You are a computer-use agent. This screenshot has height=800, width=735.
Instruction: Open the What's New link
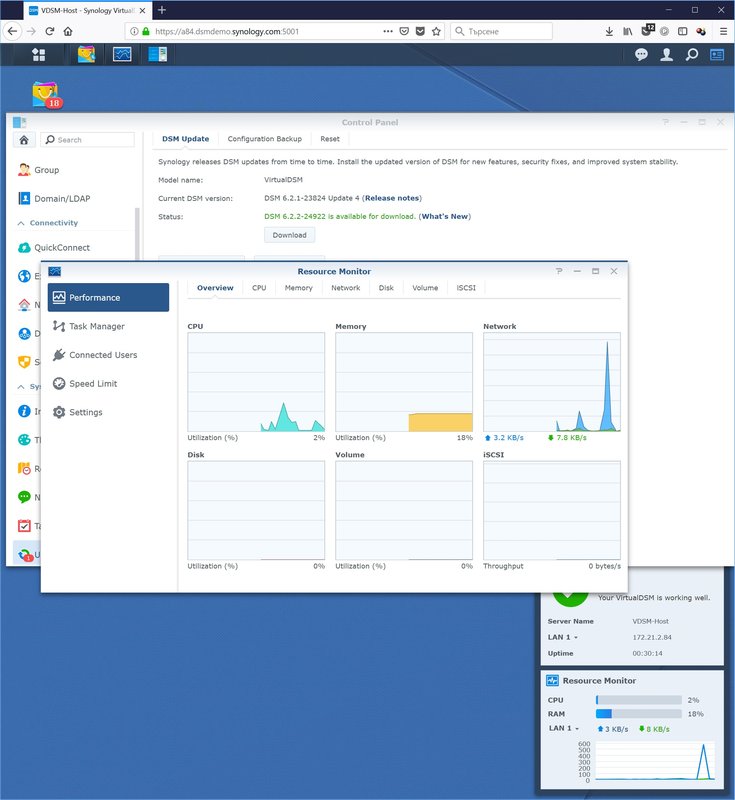click(445, 216)
